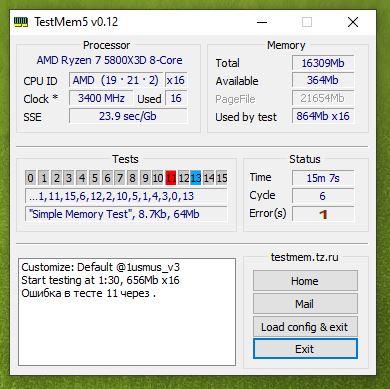The image size is (390, 389).
Task: Select test box 5
Action: pos(94,178)
